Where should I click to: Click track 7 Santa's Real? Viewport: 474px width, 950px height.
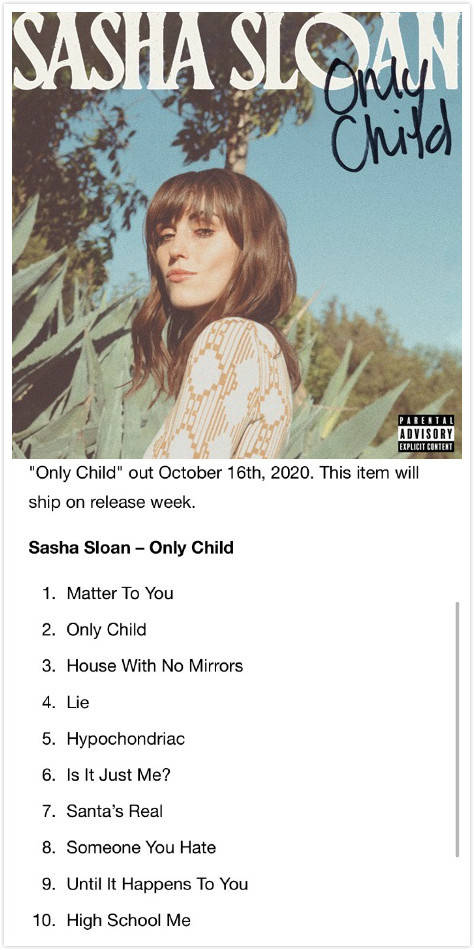(115, 811)
